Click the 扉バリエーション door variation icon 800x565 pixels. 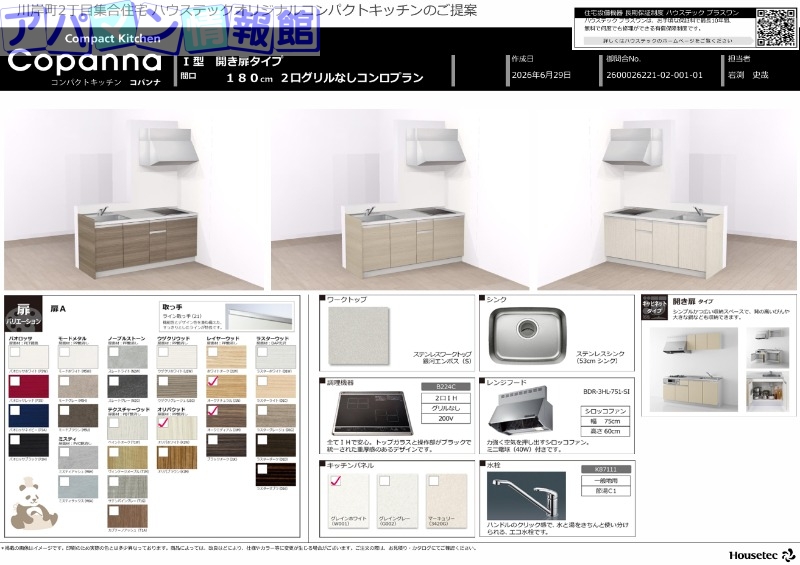click(23, 314)
